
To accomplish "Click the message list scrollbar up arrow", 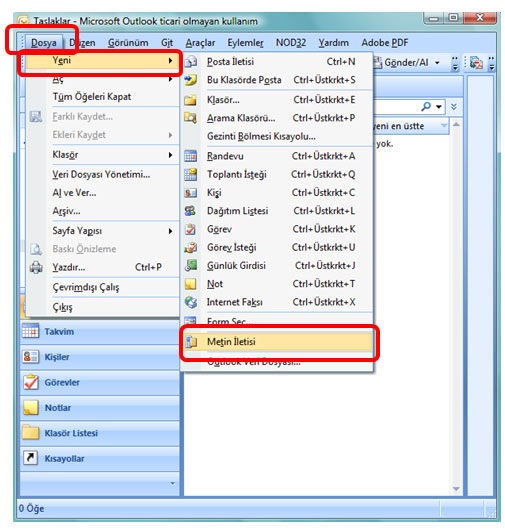I will tap(456, 125).
